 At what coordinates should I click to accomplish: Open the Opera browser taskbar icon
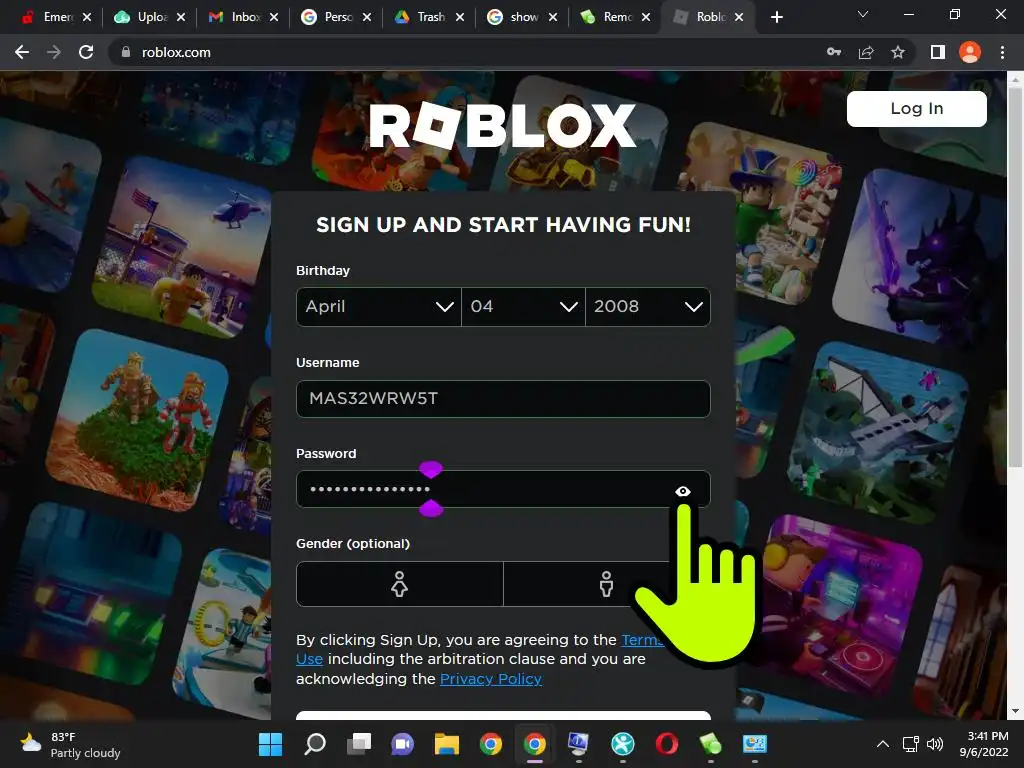click(x=666, y=744)
